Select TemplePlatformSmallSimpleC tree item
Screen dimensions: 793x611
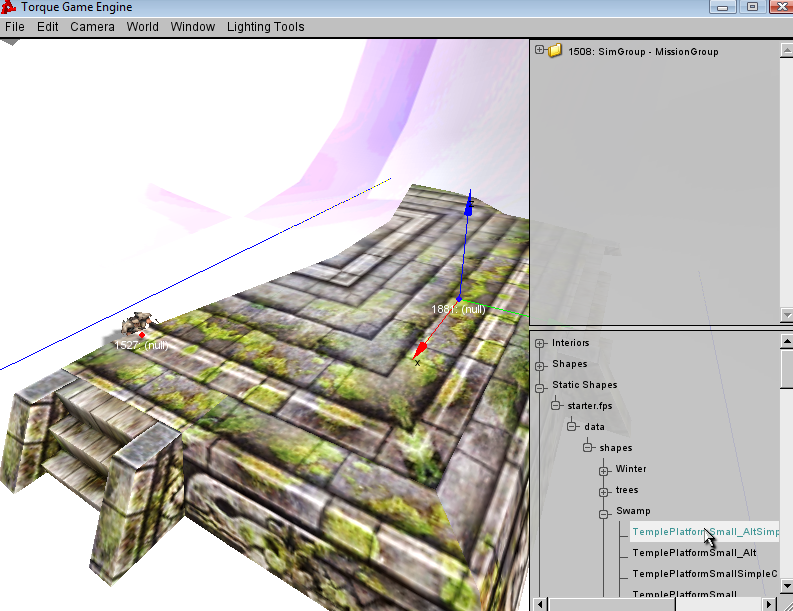(704, 574)
